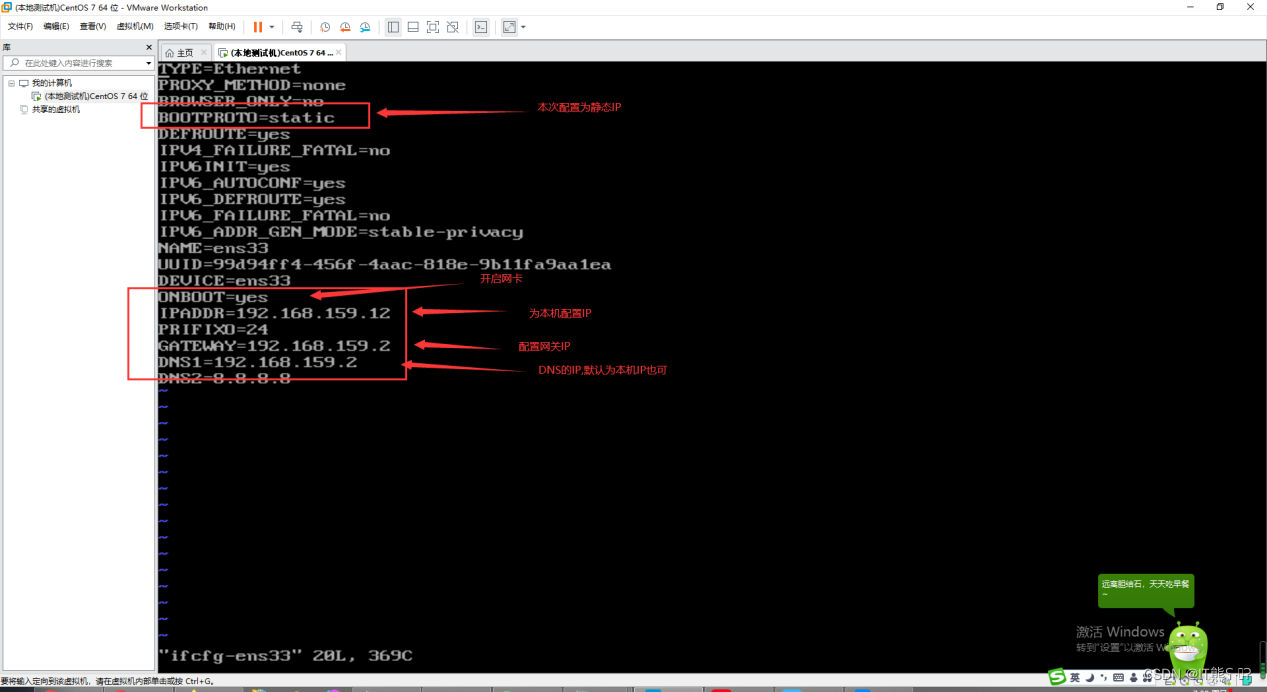1267x692 pixels.
Task: Open the stretch mode dropdown arrow
Action: [x=523, y=27]
